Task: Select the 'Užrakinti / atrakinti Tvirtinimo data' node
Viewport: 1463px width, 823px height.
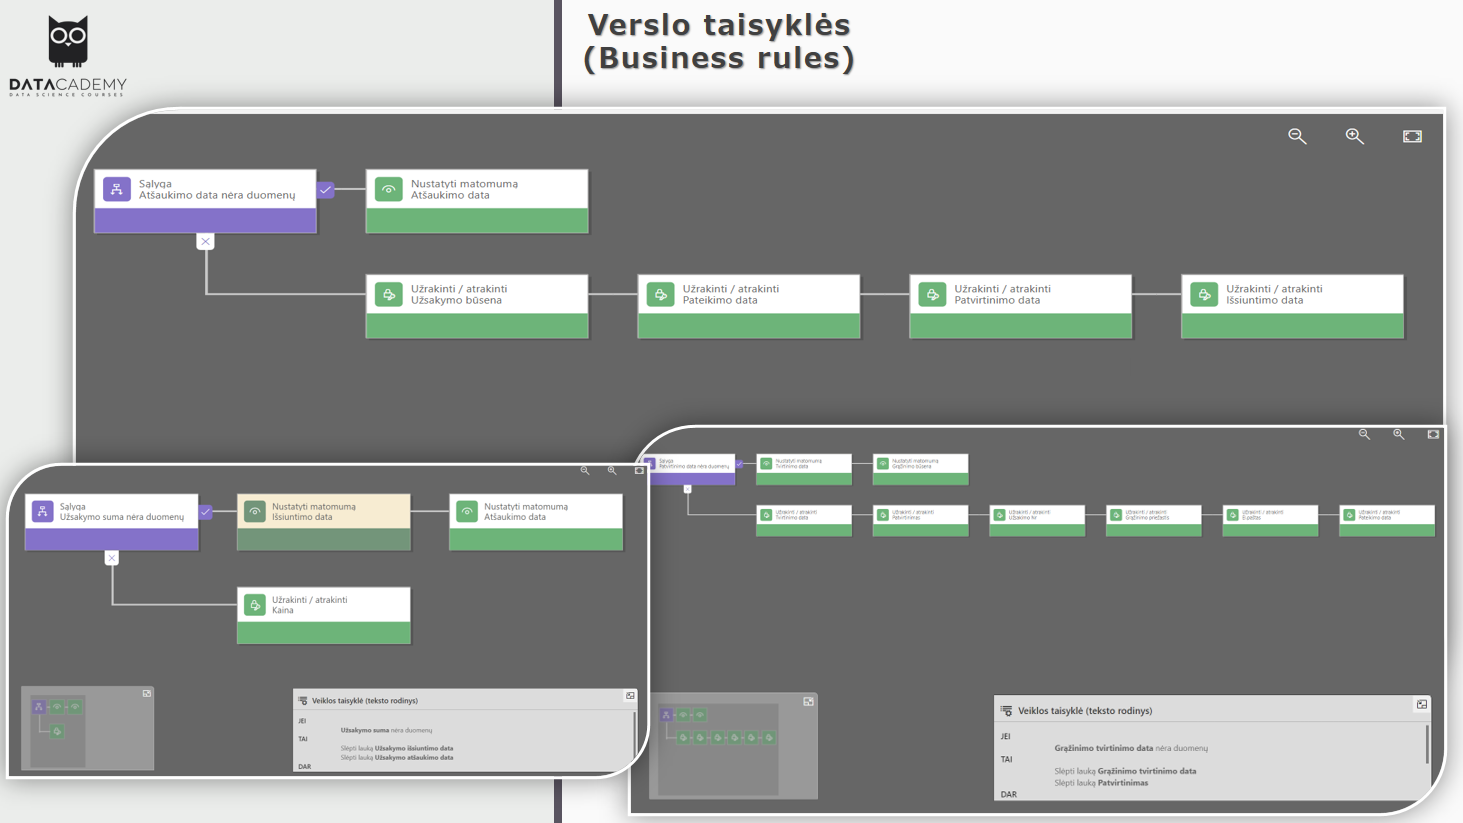Action: [804, 521]
